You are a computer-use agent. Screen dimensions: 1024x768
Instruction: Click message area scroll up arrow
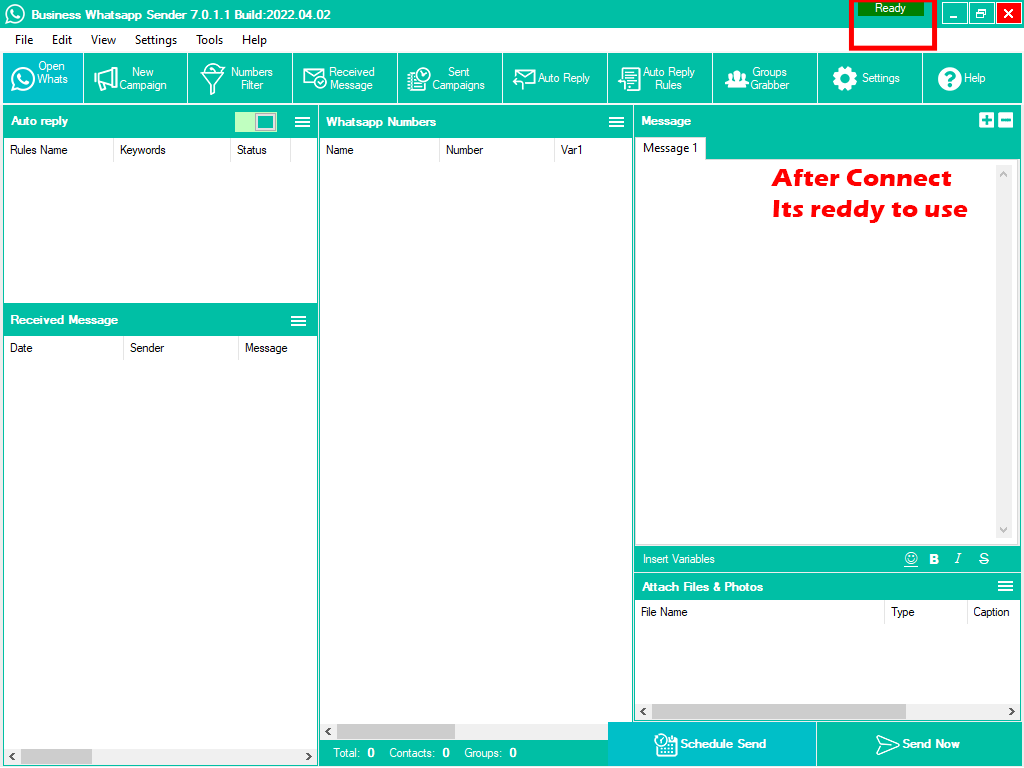pos(1003,174)
